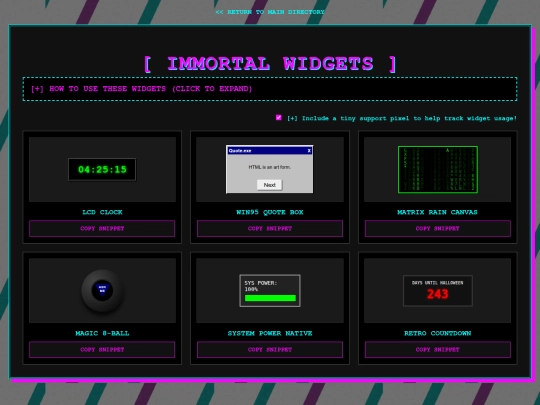Viewport: 540px width, 405px height.
Task: Click the 'SYSTEM POWER NATIVE' widget title
Action: pyautogui.click(x=270, y=333)
